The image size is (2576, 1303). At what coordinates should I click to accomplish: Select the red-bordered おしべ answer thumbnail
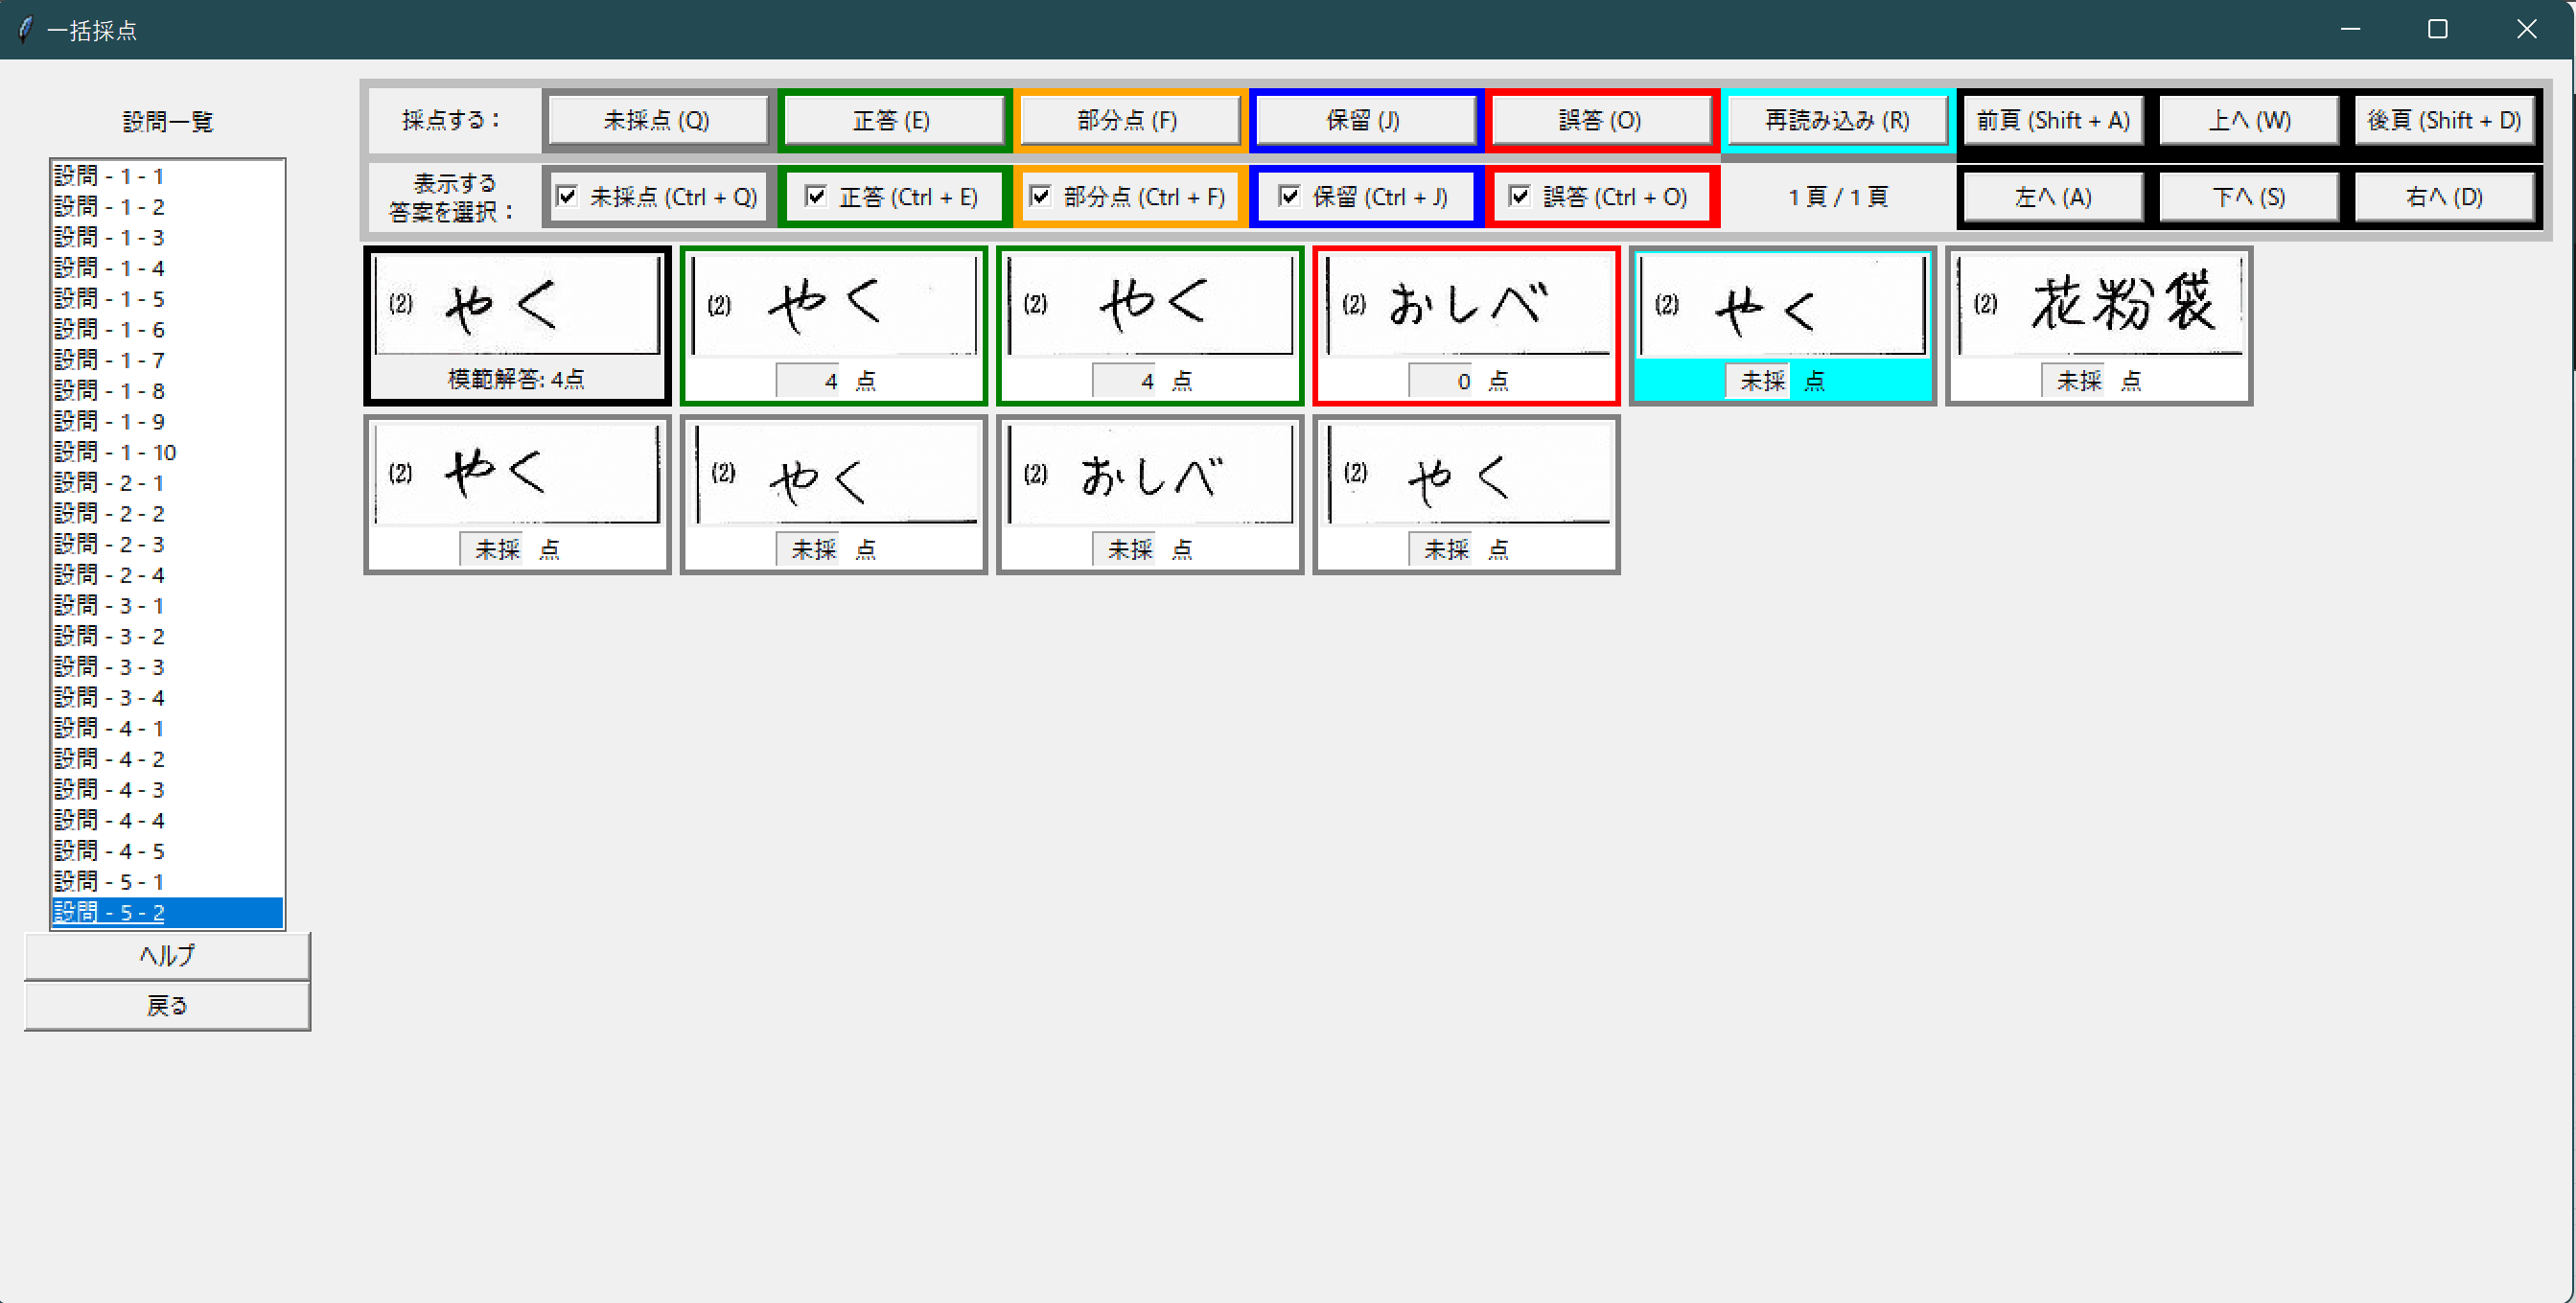click(x=1465, y=305)
